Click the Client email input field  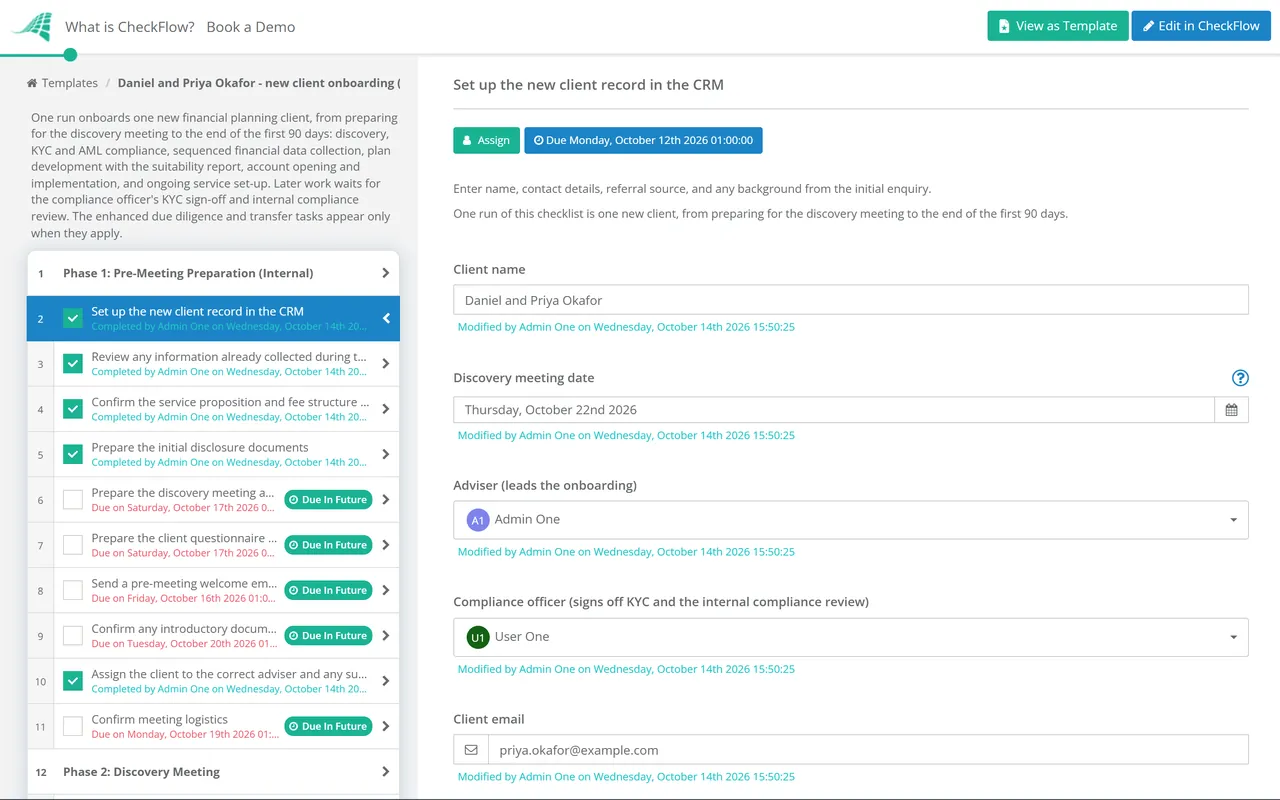(x=868, y=750)
